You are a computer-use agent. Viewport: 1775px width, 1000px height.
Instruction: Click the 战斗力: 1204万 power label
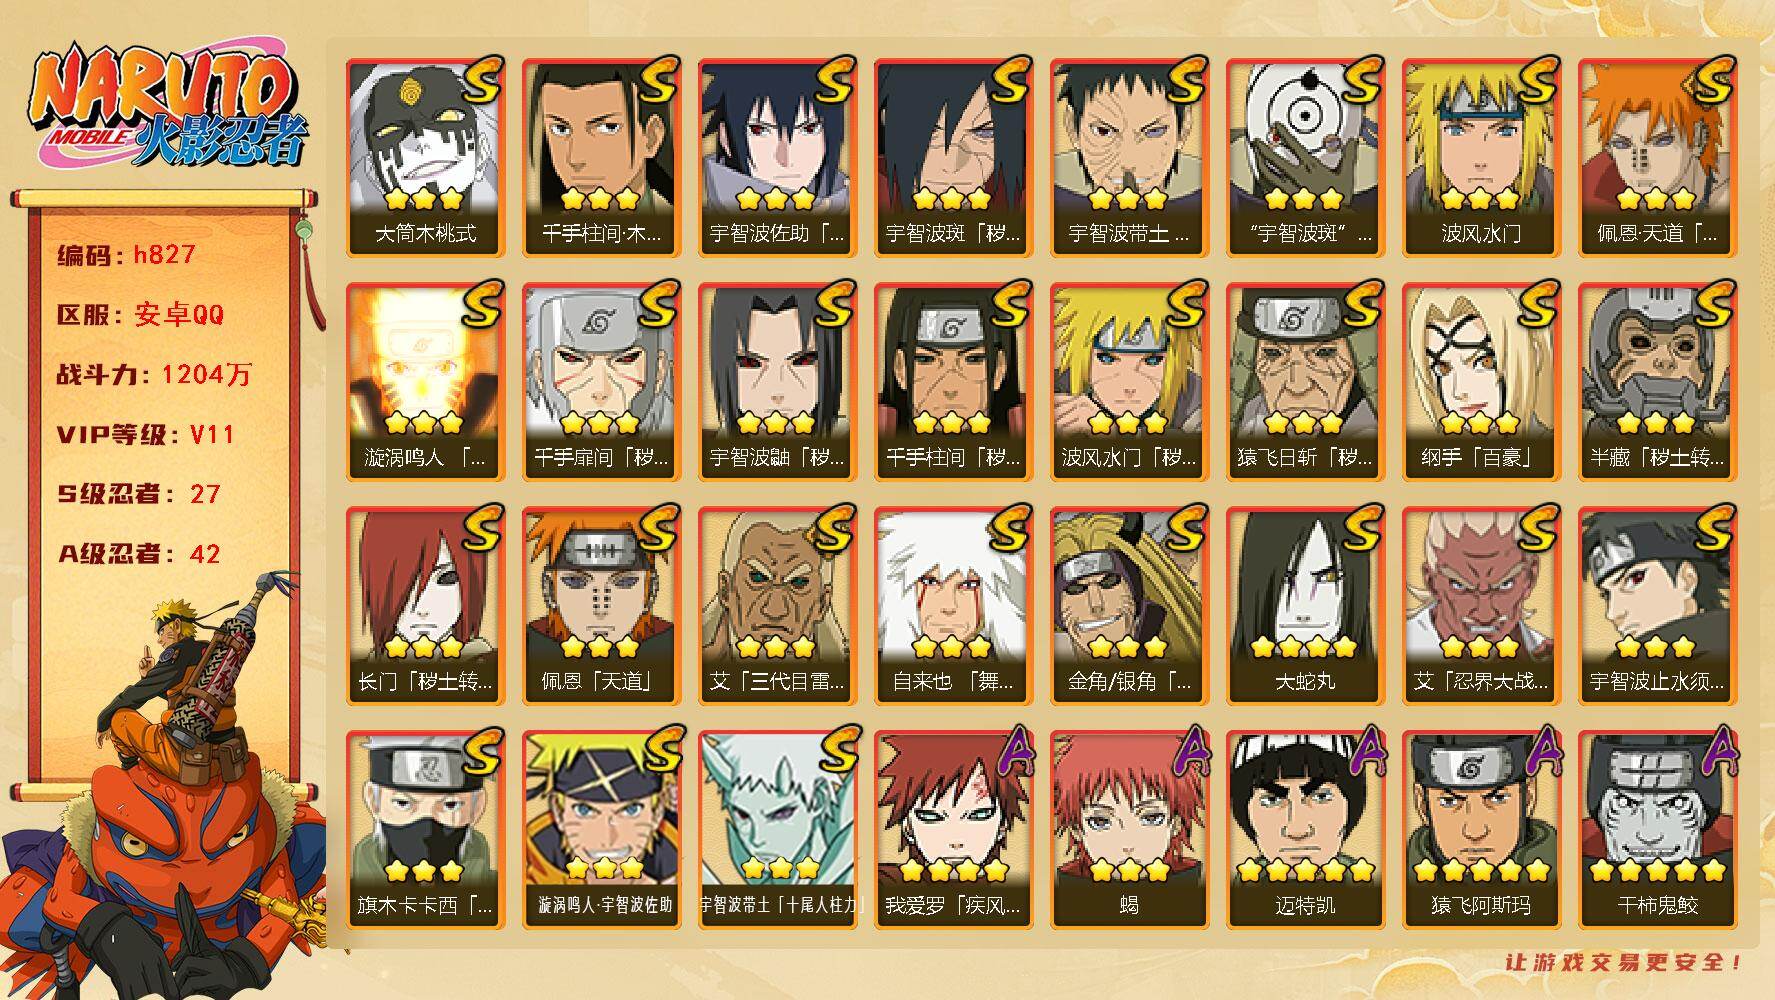(154, 374)
